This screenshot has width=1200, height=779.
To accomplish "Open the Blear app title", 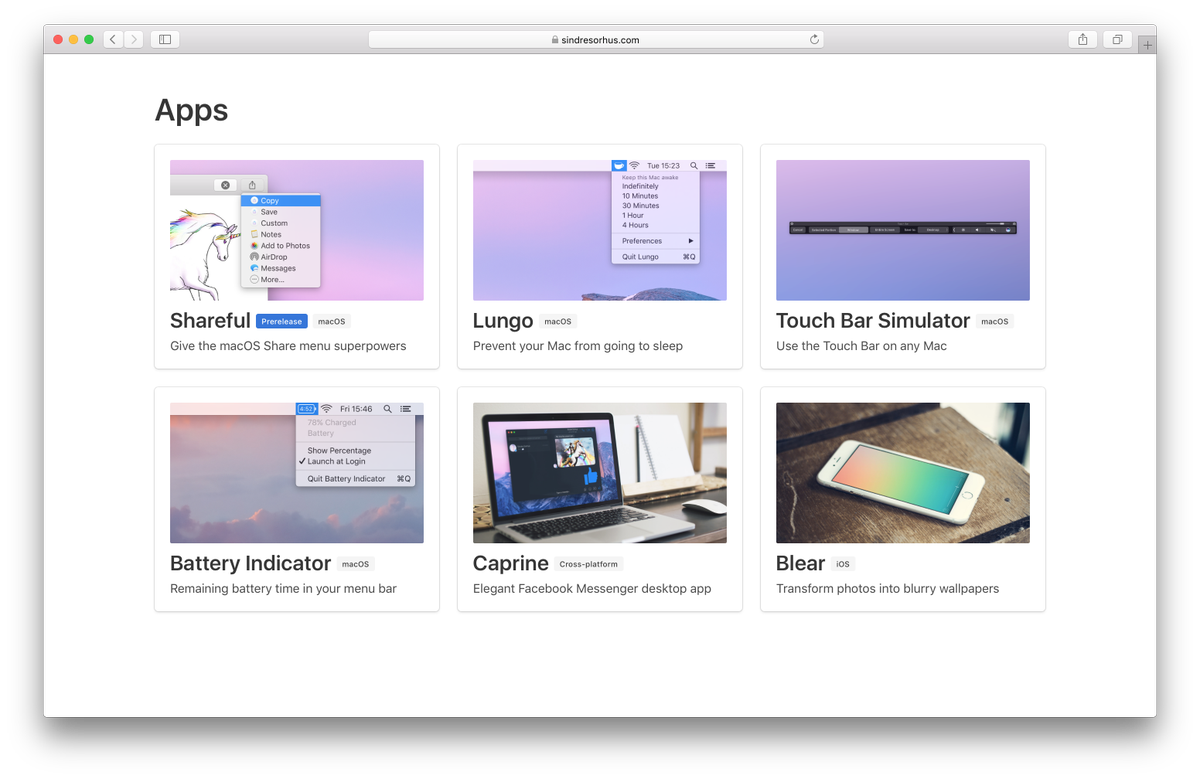I will pyautogui.click(x=800, y=564).
